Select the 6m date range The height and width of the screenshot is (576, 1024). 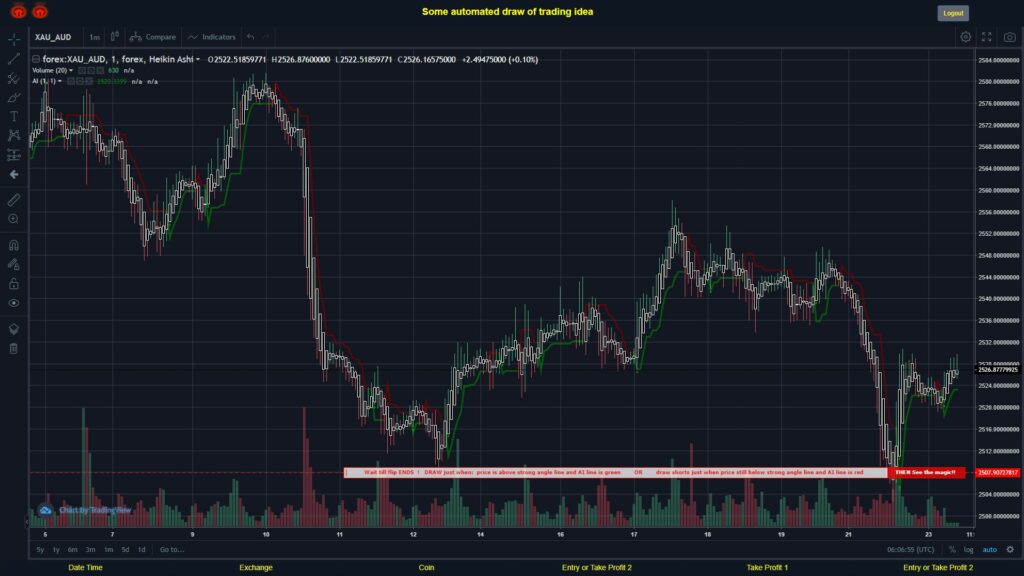point(72,550)
